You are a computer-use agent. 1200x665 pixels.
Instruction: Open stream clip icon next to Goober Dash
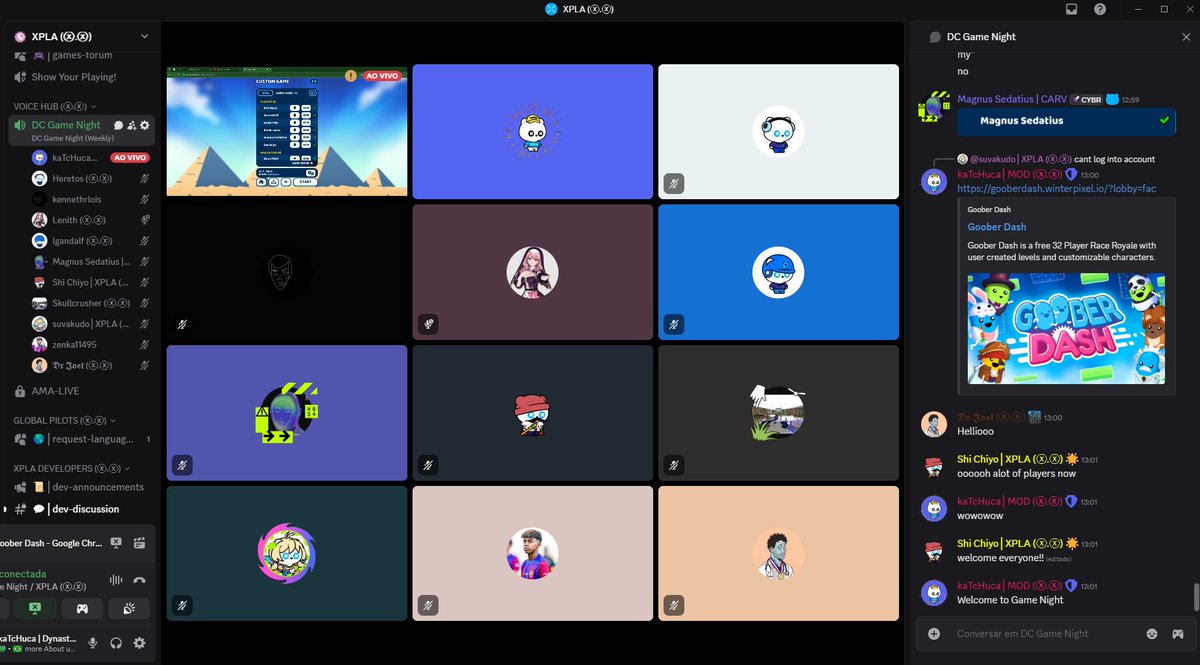click(x=139, y=543)
